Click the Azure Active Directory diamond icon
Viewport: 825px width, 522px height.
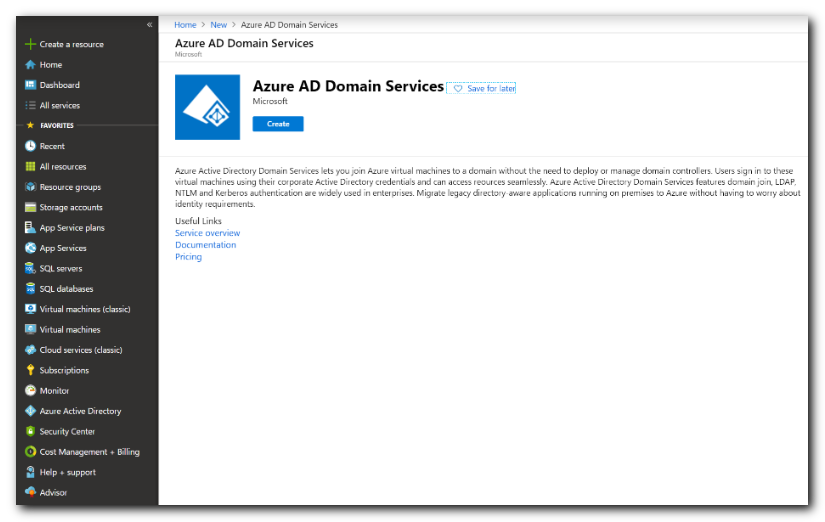(31, 411)
